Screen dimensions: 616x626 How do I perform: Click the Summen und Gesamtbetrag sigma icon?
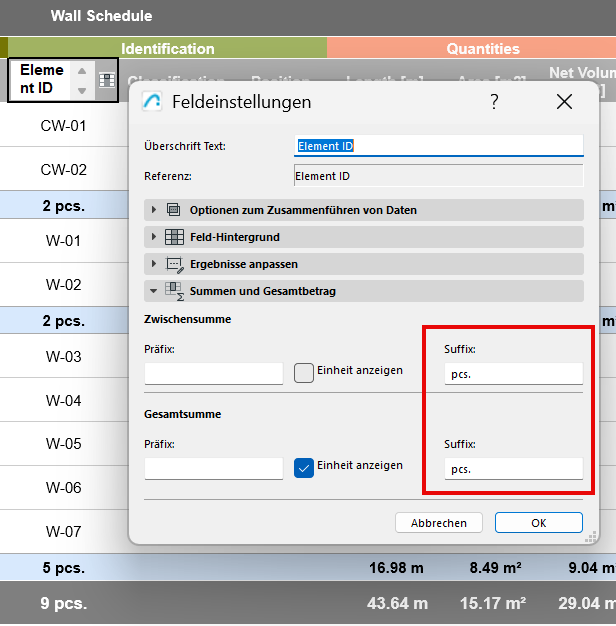tap(174, 291)
